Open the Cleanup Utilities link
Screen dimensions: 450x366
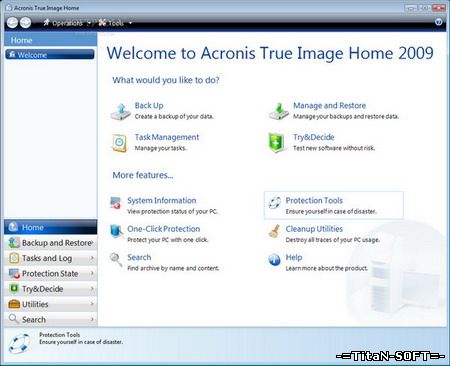(314, 229)
